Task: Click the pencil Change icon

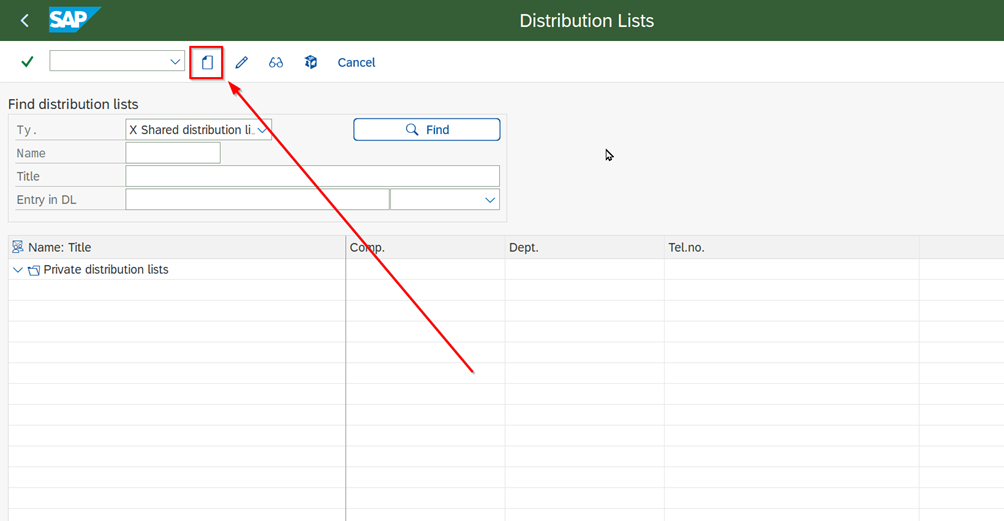Action: [241, 62]
